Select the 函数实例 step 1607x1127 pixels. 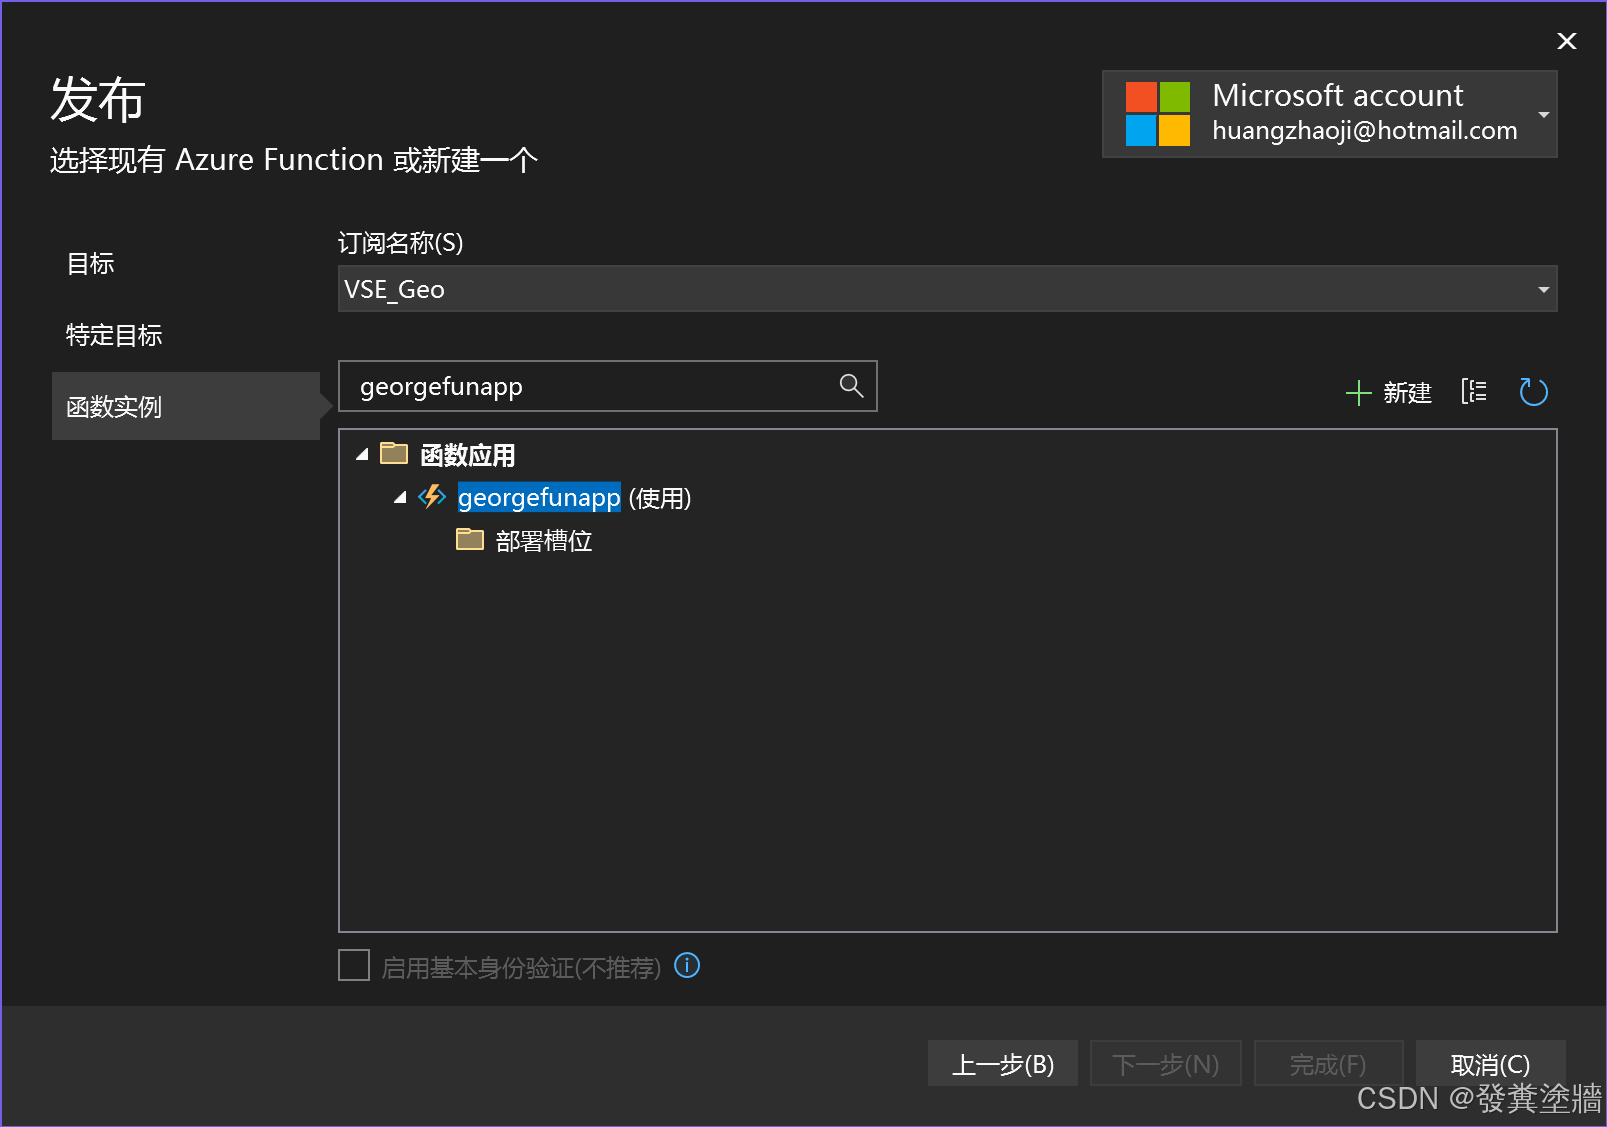coord(186,407)
